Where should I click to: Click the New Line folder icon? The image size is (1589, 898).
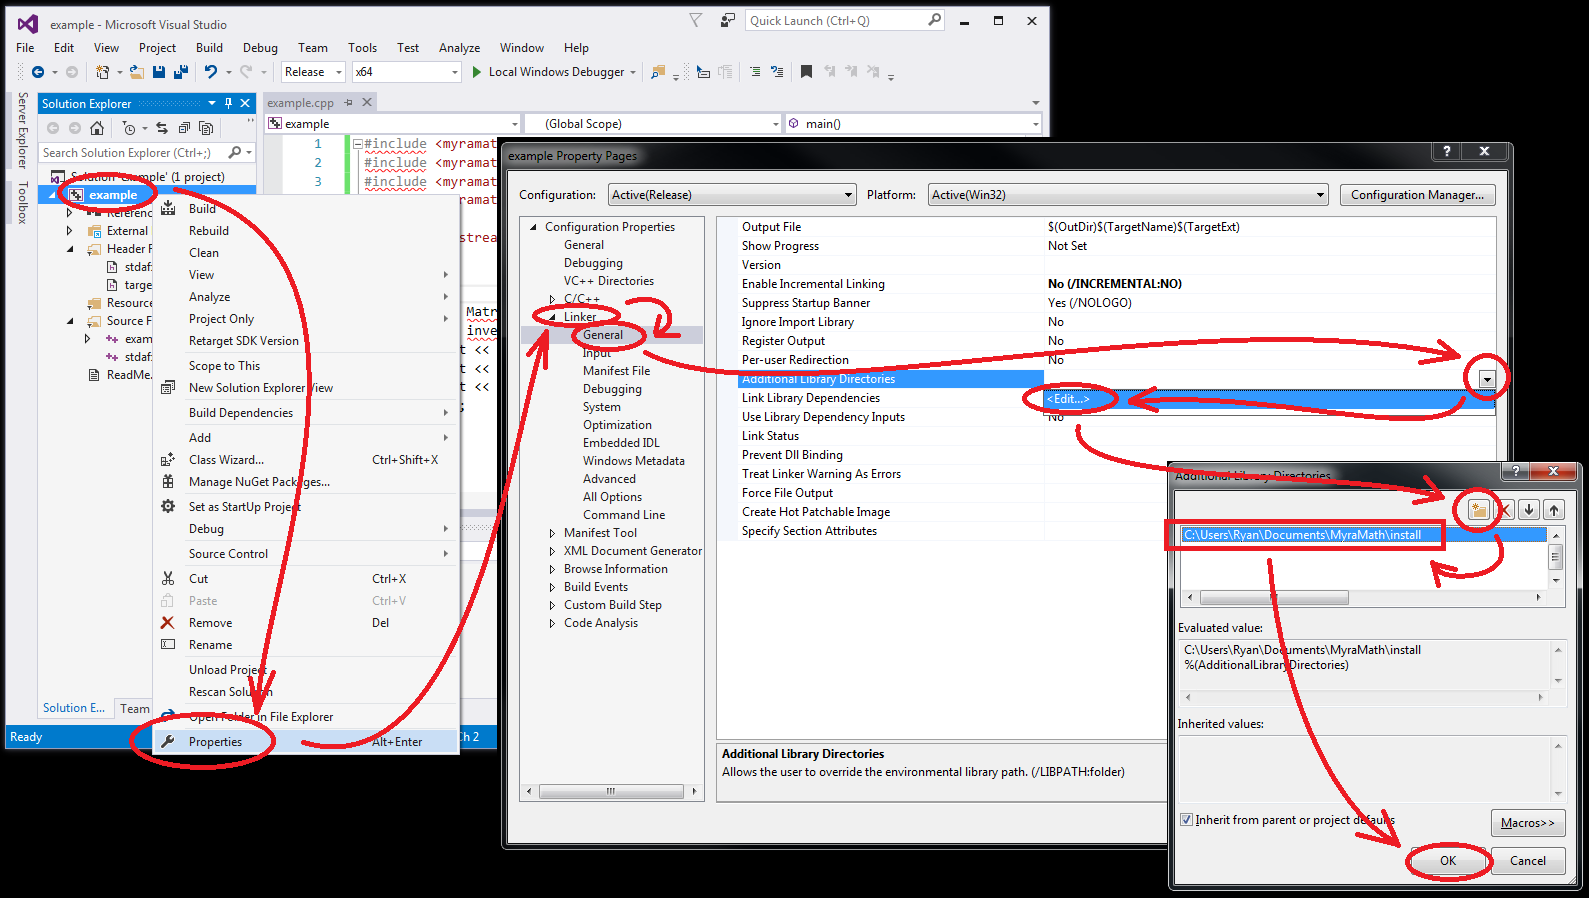point(1478,510)
